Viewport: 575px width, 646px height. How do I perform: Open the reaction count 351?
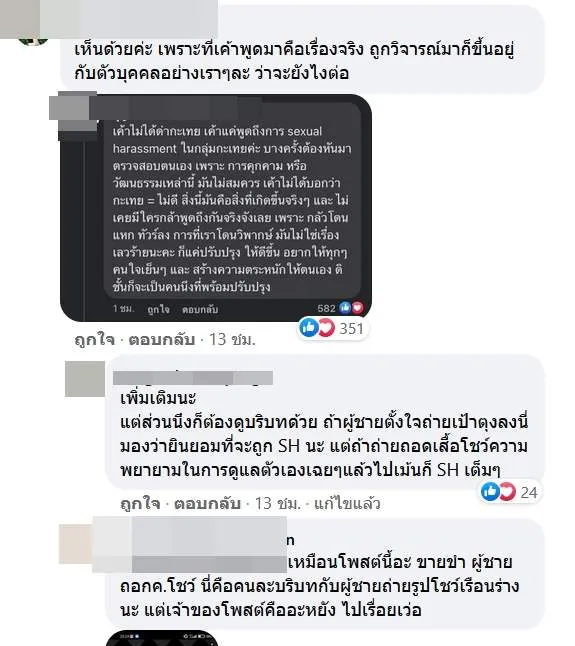351,328
